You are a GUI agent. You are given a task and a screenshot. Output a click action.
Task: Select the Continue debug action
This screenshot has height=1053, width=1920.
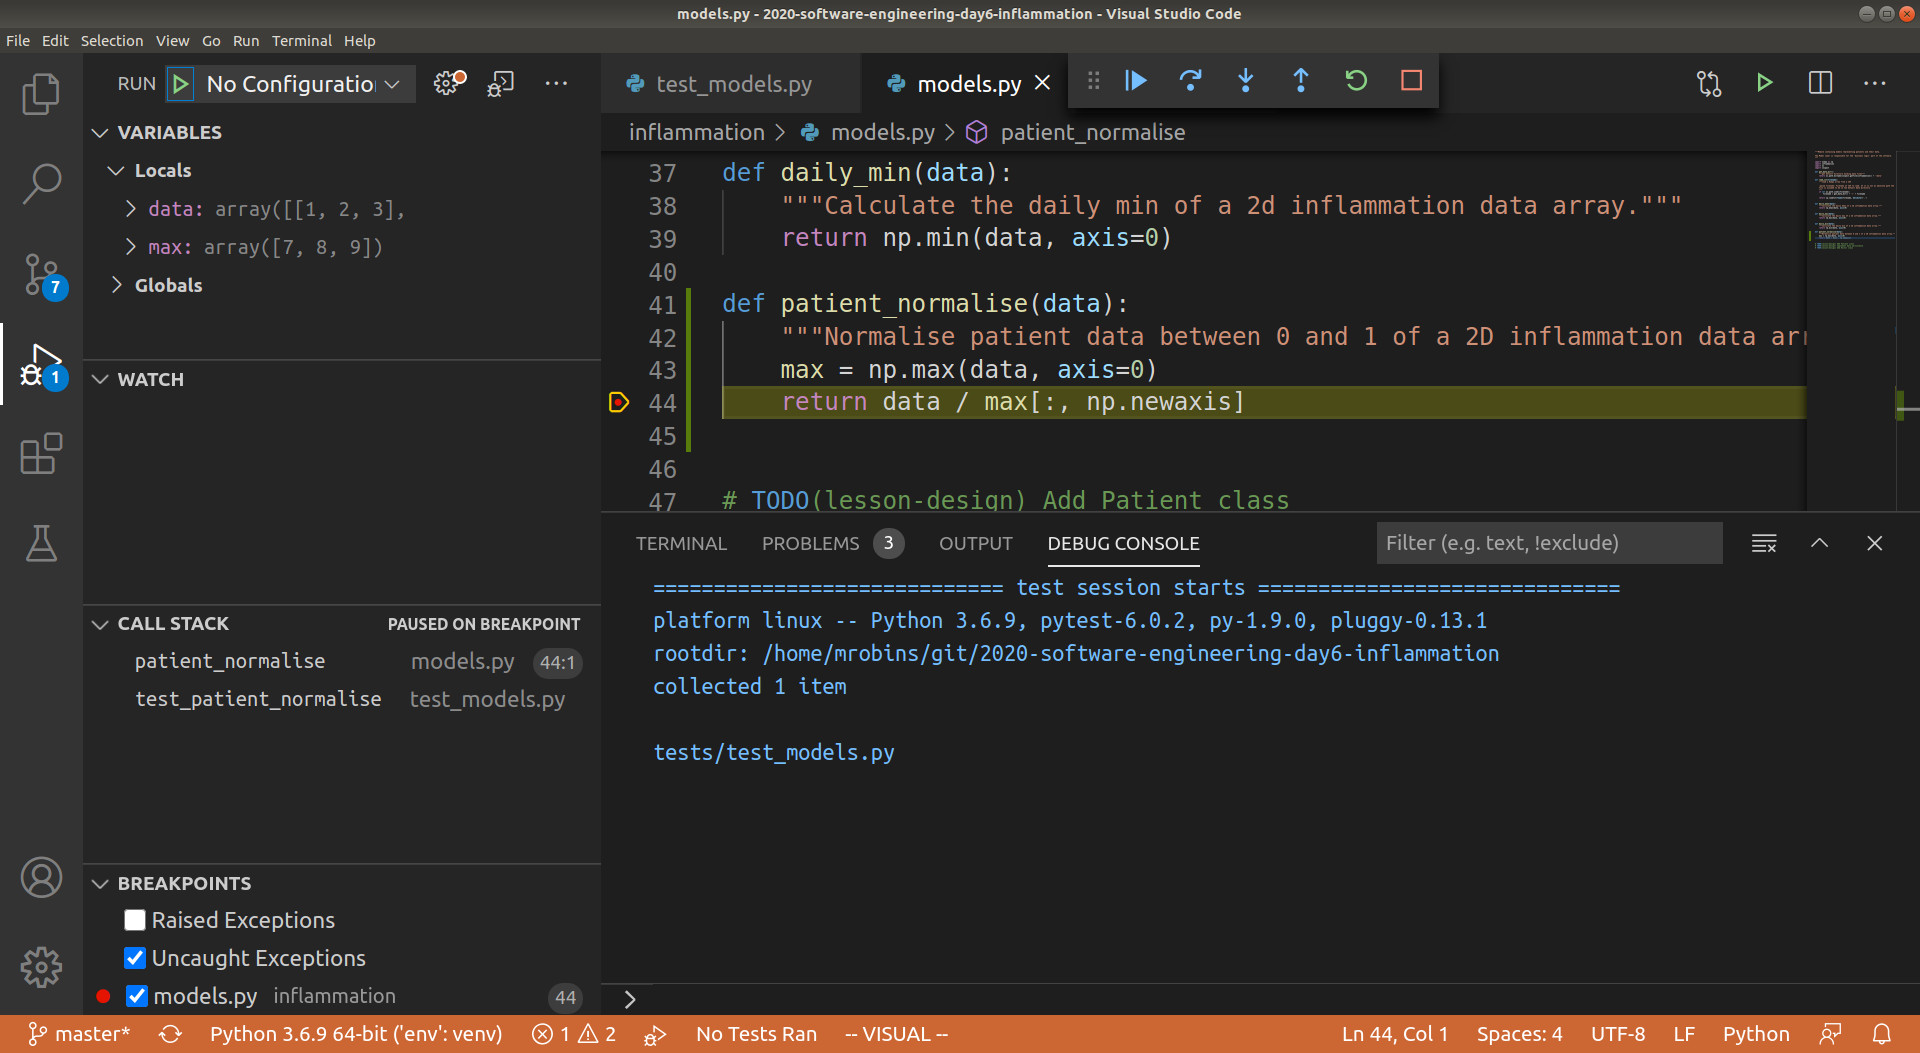[x=1135, y=81]
